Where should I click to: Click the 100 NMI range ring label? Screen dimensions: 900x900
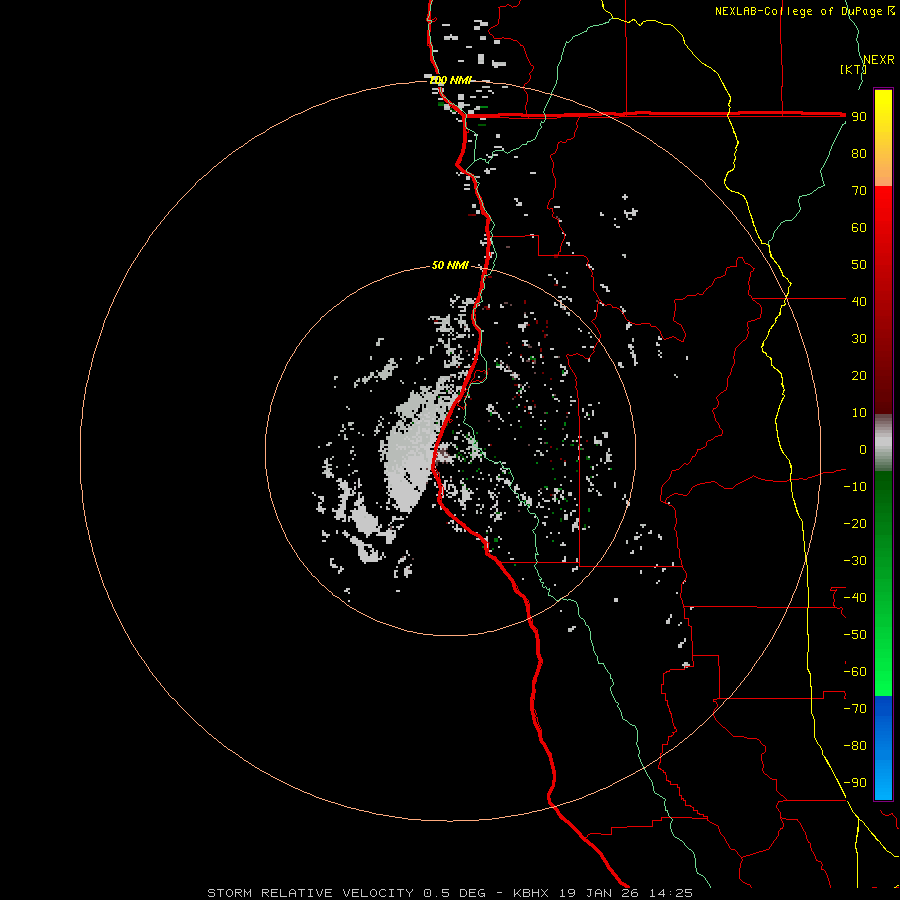click(x=451, y=80)
